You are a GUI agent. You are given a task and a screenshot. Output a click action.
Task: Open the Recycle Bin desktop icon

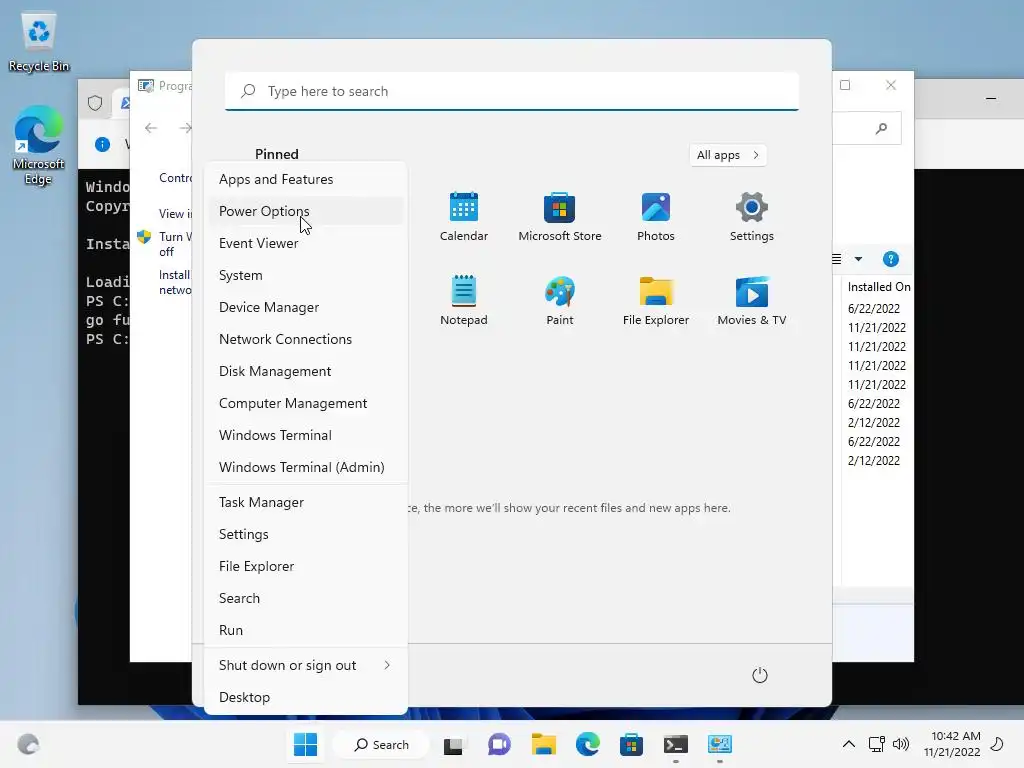(39, 42)
